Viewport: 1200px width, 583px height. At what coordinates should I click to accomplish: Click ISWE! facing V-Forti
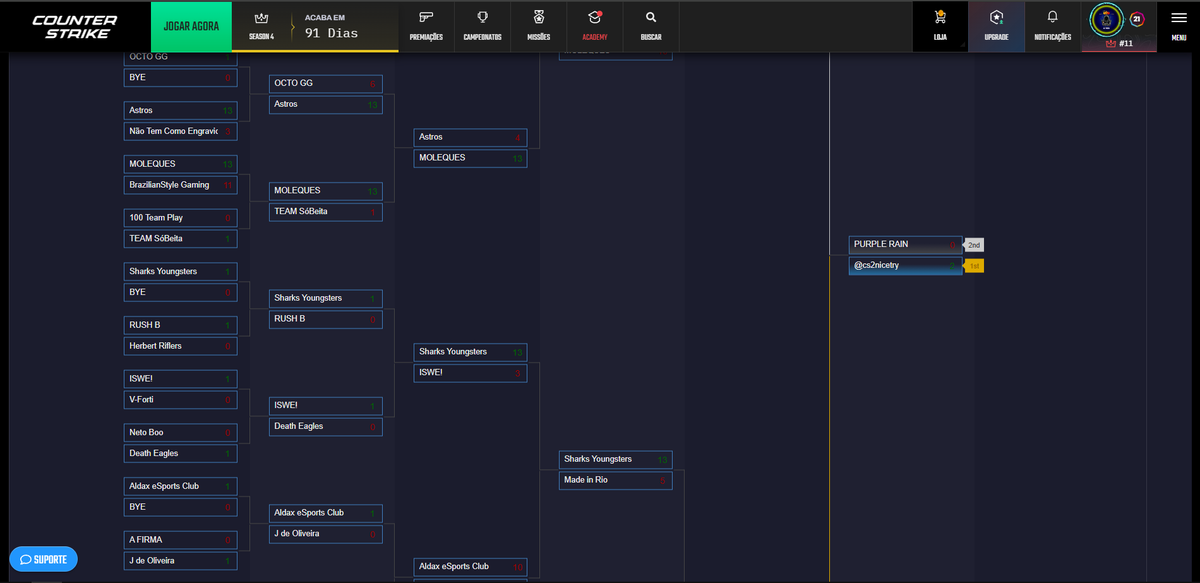click(x=180, y=378)
